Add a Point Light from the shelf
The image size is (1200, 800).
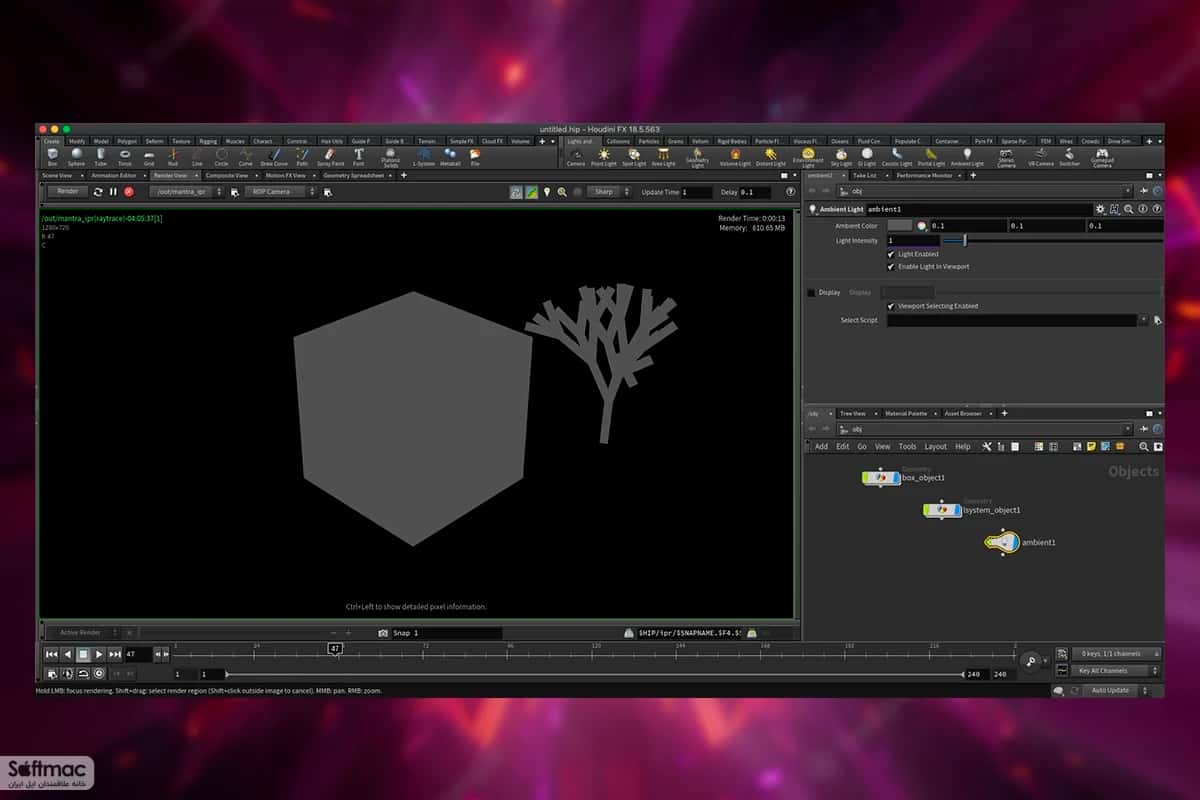coord(604,157)
